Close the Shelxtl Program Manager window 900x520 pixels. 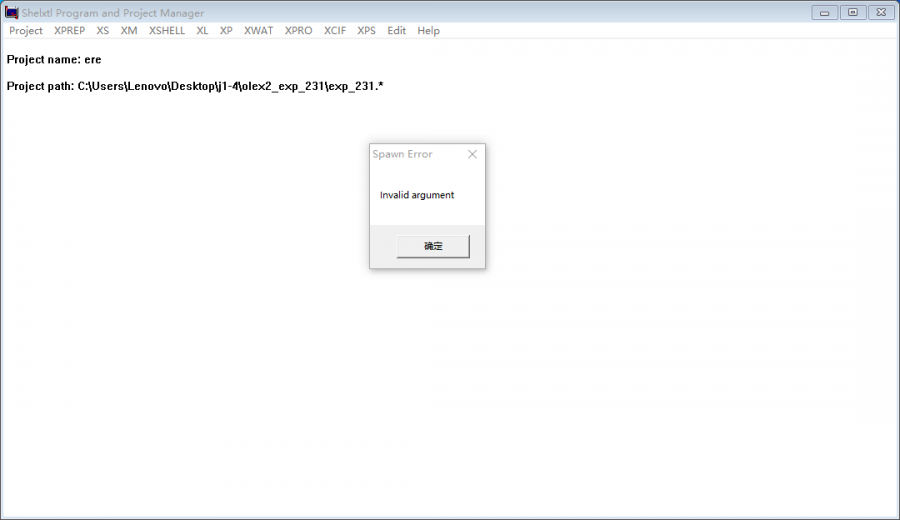(x=881, y=13)
